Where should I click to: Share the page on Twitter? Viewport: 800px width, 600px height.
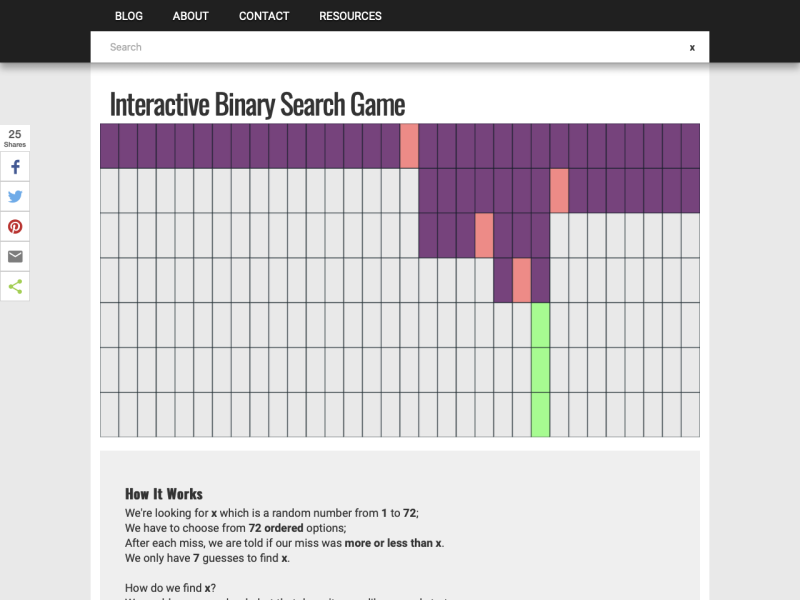coord(15,197)
